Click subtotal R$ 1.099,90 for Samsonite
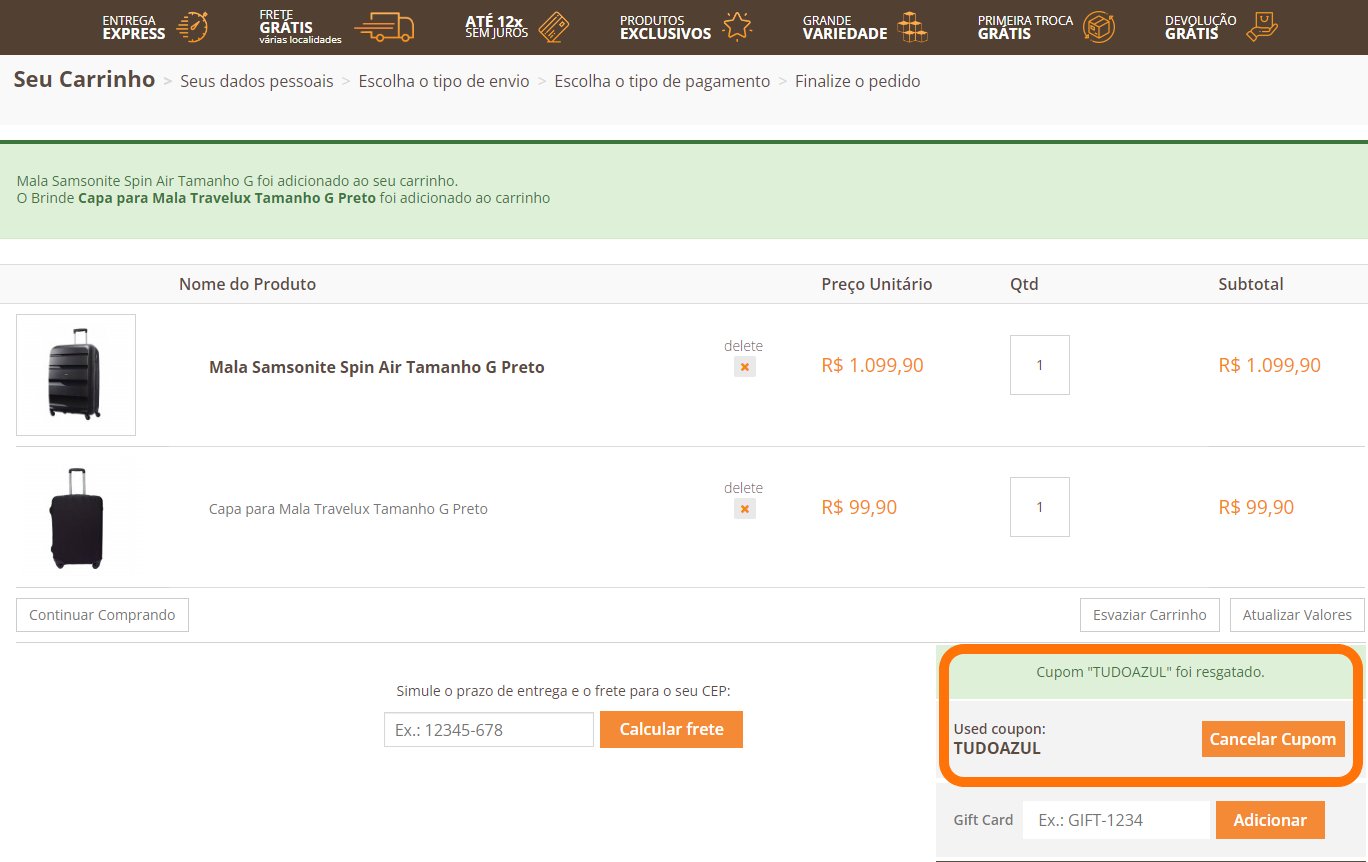The image size is (1368, 862). (x=1269, y=365)
